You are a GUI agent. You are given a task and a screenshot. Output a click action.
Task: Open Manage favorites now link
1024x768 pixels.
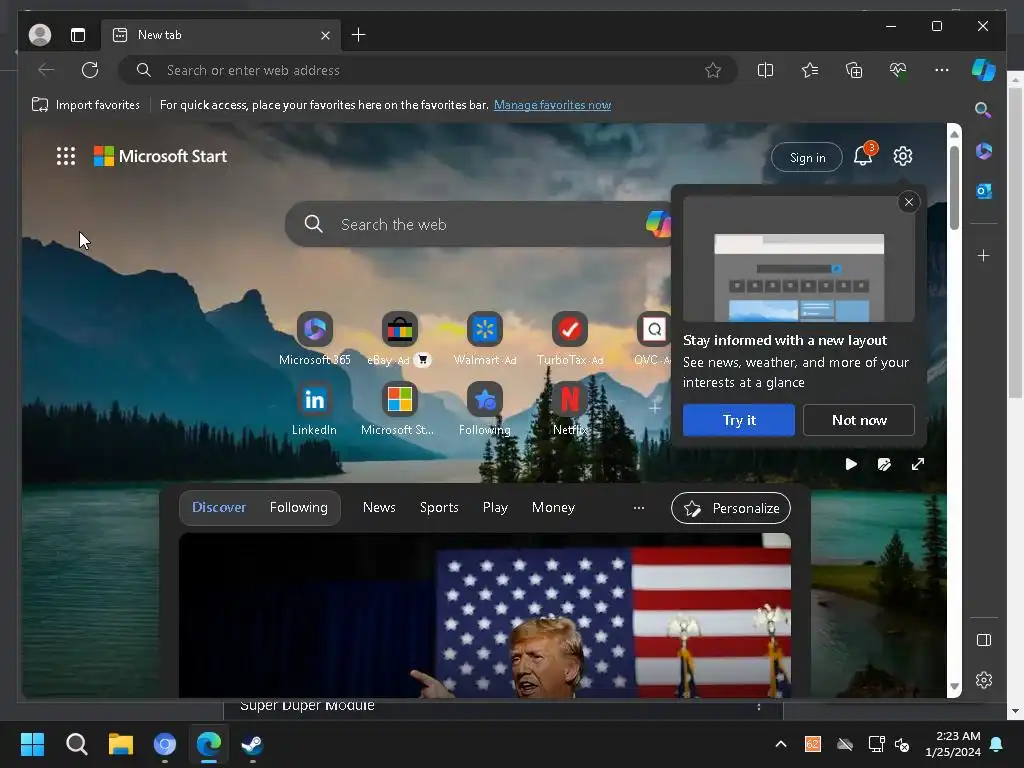click(552, 105)
